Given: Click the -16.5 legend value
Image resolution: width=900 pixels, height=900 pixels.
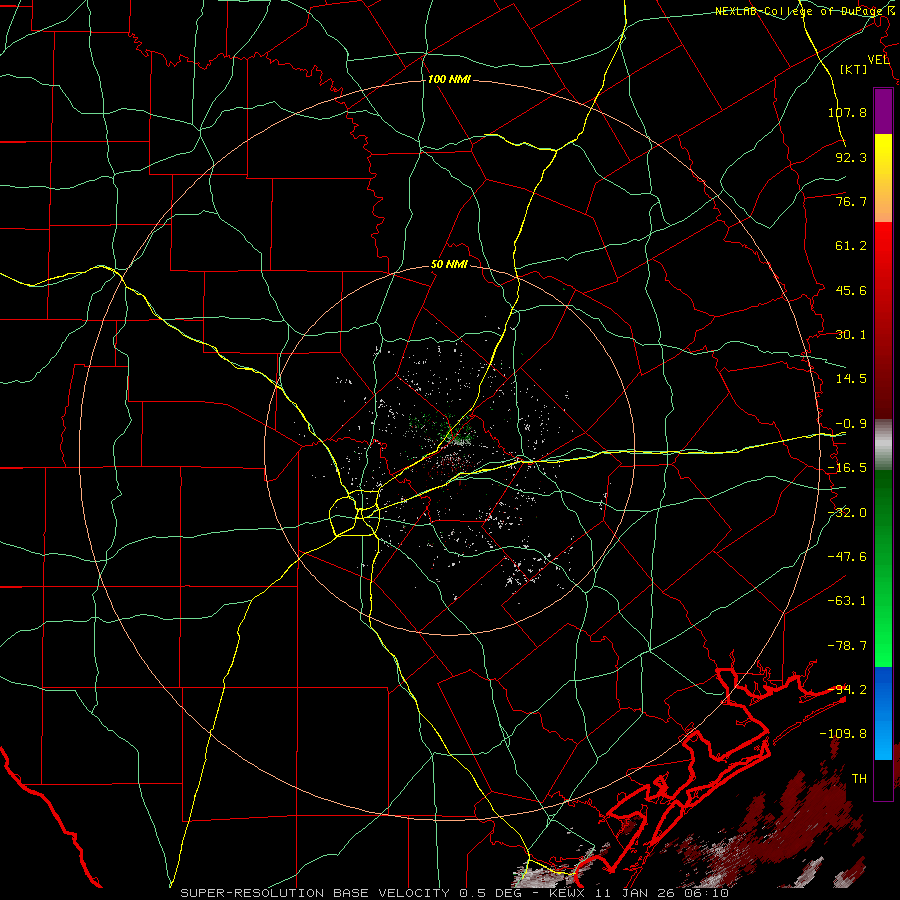Looking at the screenshot, I should (847, 468).
